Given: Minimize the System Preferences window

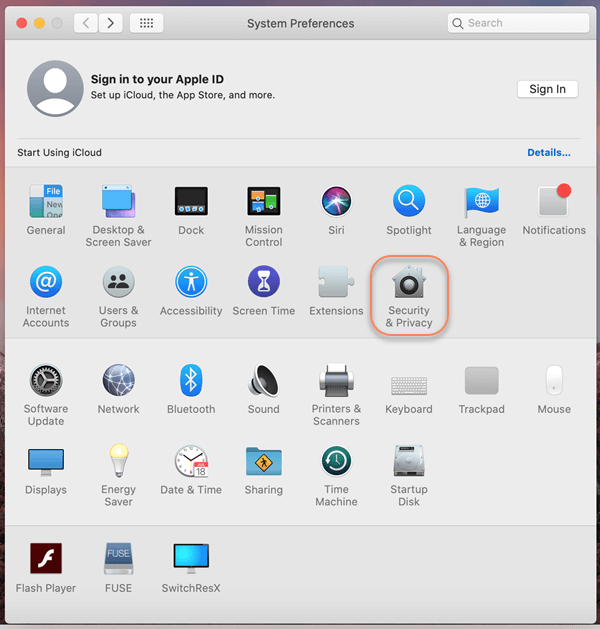Looking at the screenshot, I should click(x=39, y=23).
